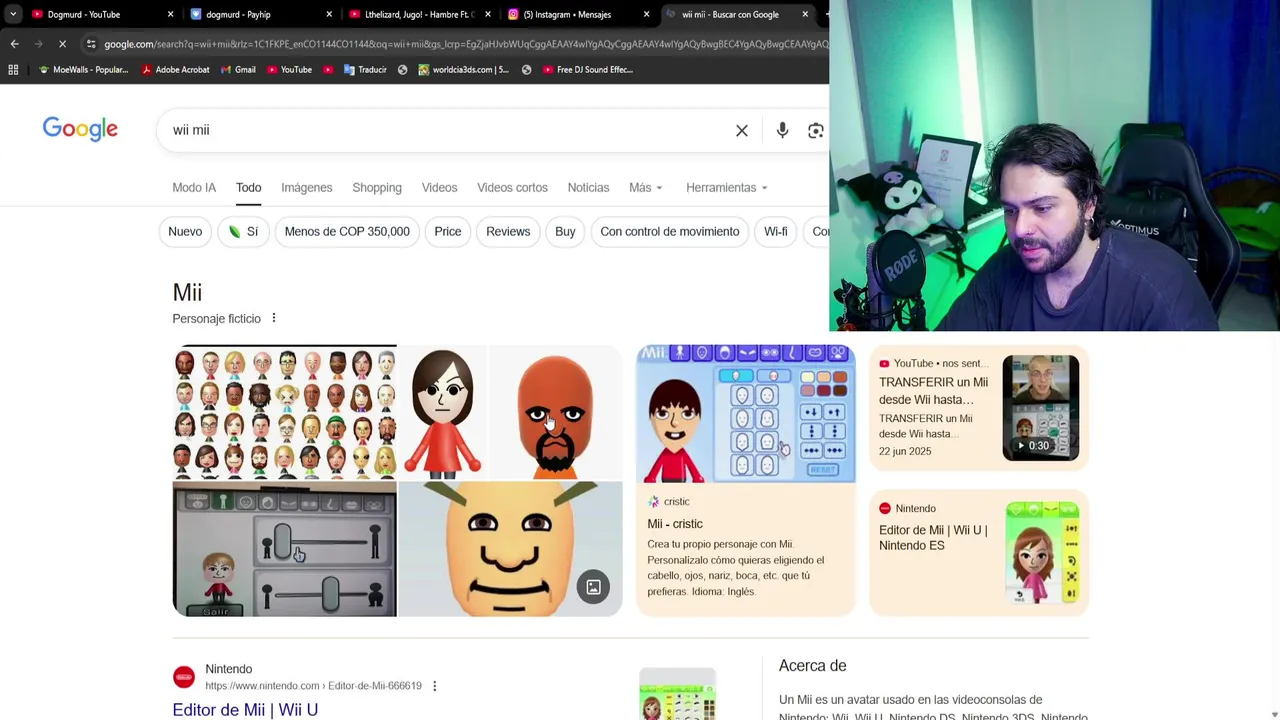Open Mii - cristic extension title
This screenshot has height=720, width=1280.
click(675, 524)
